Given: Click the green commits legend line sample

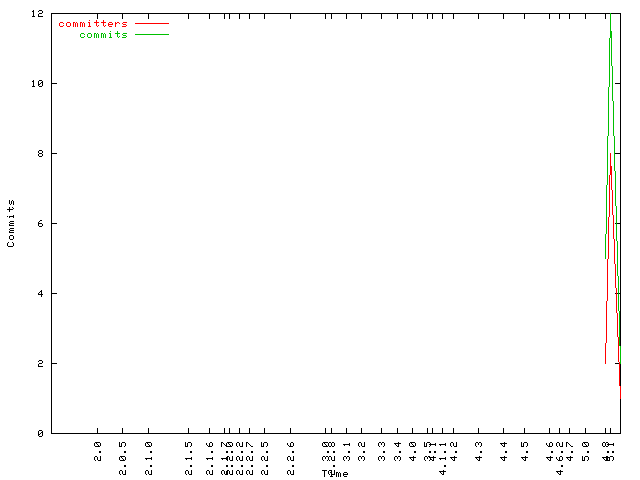Looking at the screenshot, I should pyautogui.click(x=151, y=34).
